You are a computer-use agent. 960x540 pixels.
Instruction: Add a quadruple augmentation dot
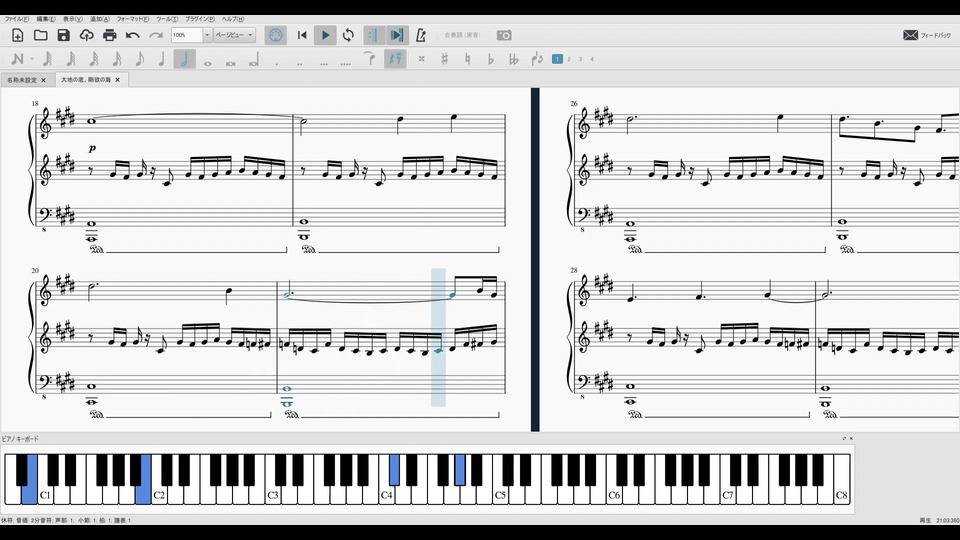coord(346,62)
